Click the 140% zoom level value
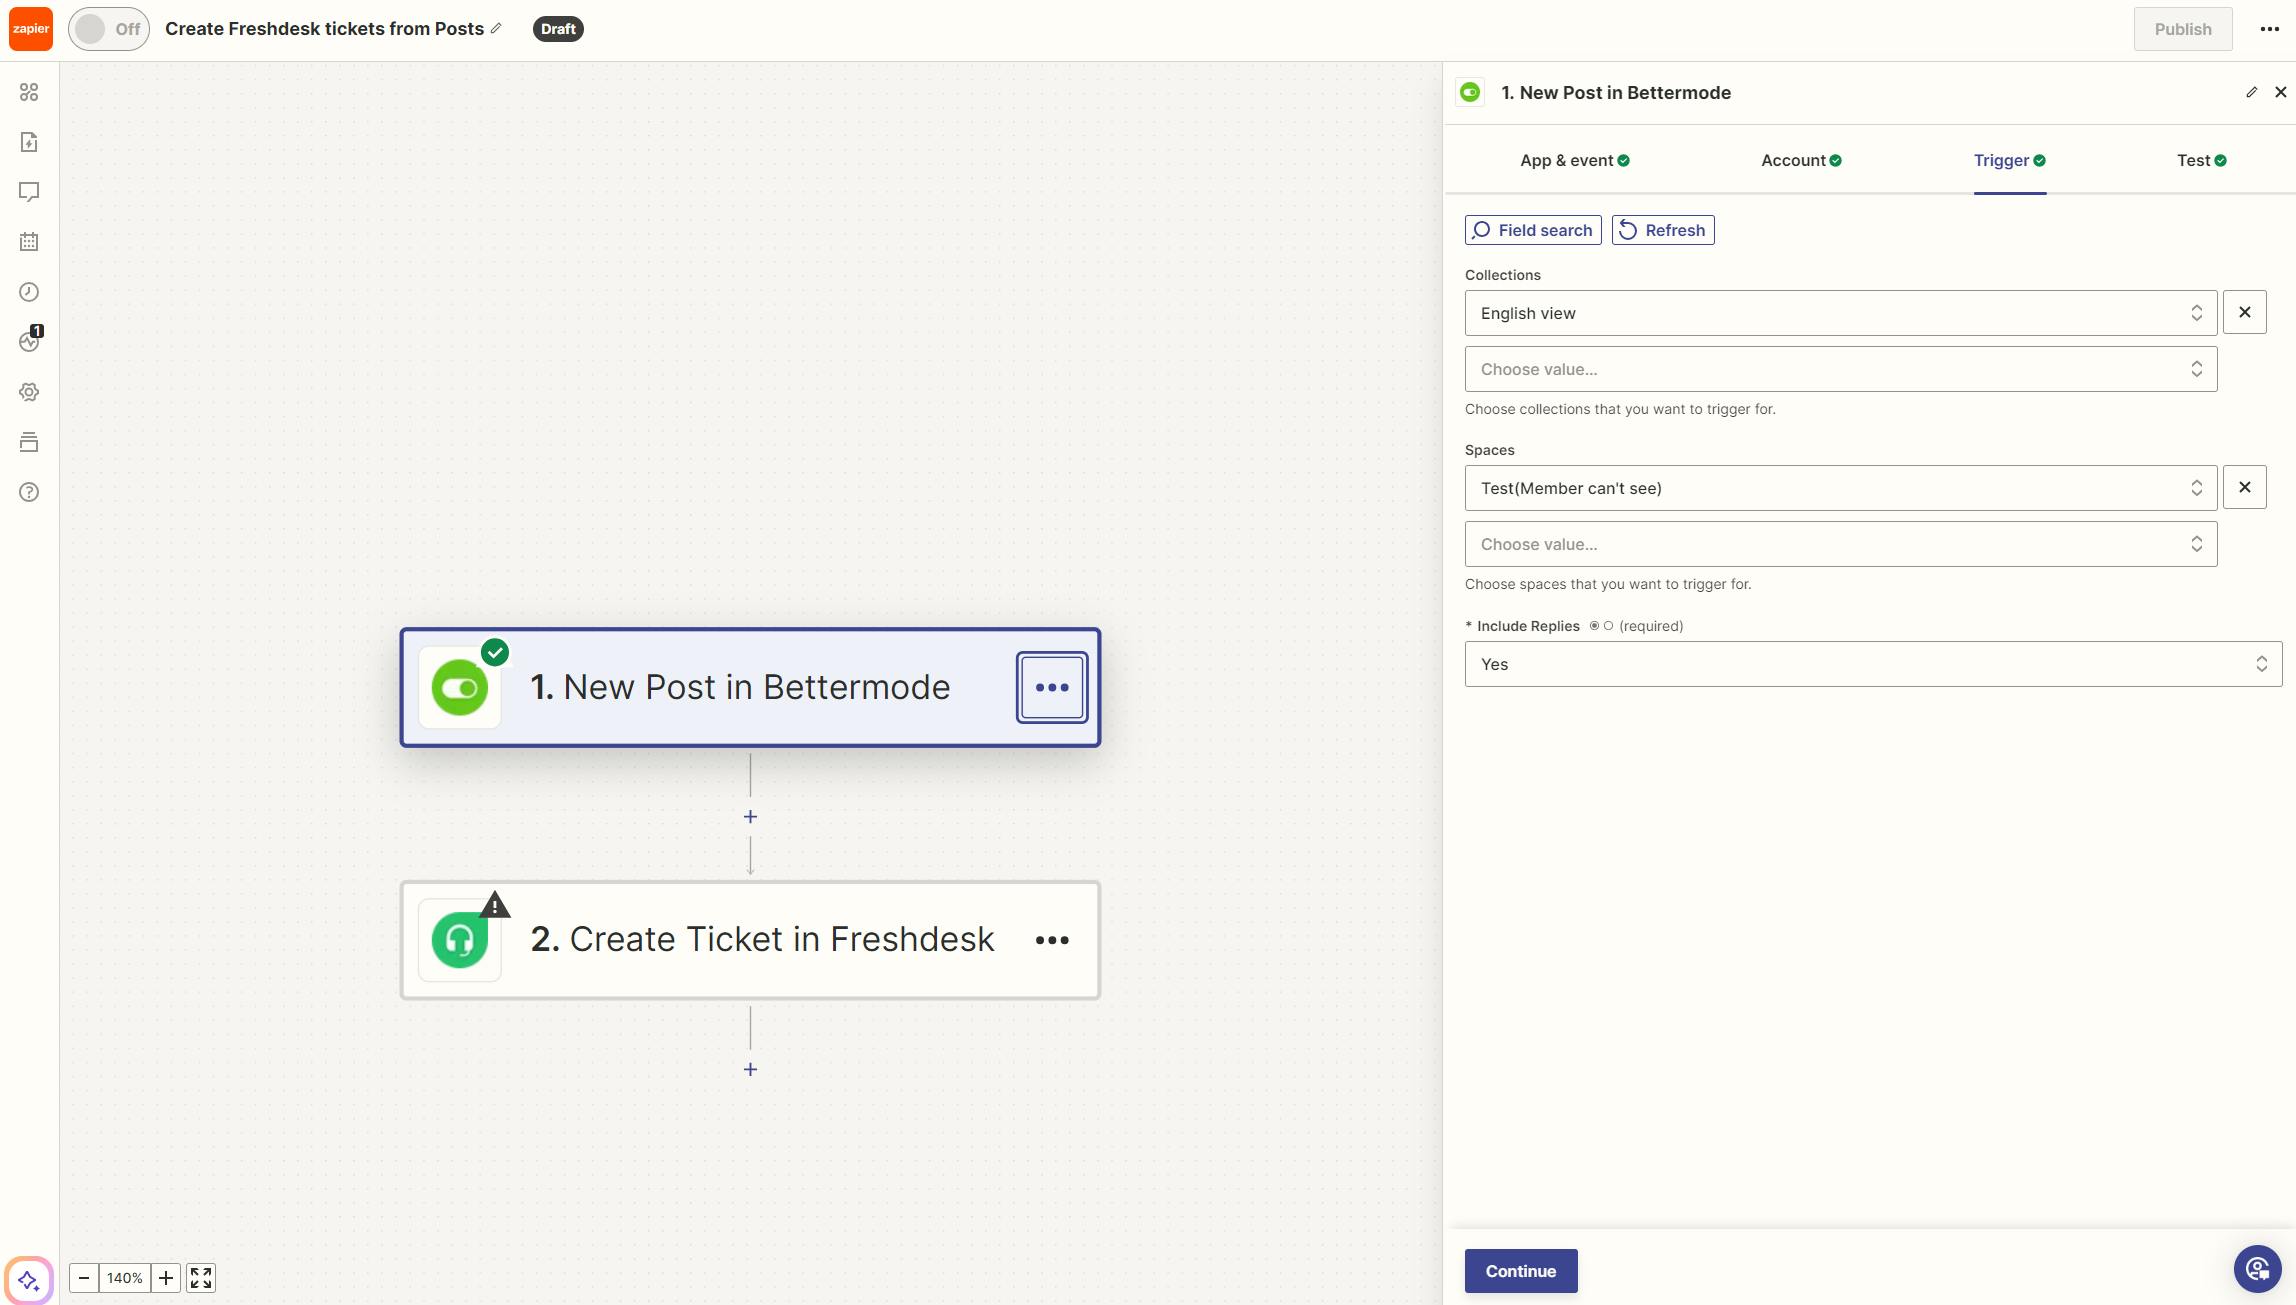Viewport: 2296px width, 1305px height. click(x=125, y=1278)
